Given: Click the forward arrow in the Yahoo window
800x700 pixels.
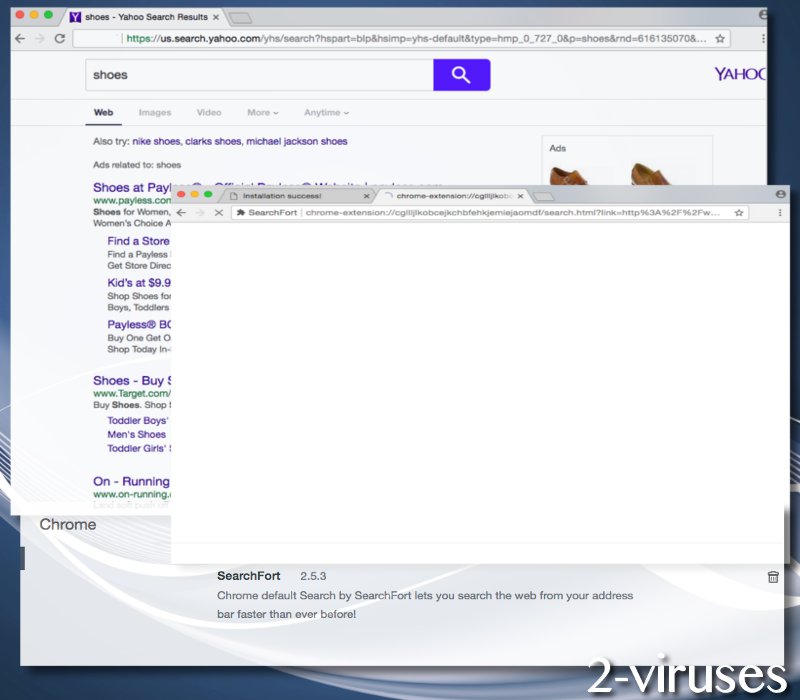Looking at the screenshot, I should 38,38.
